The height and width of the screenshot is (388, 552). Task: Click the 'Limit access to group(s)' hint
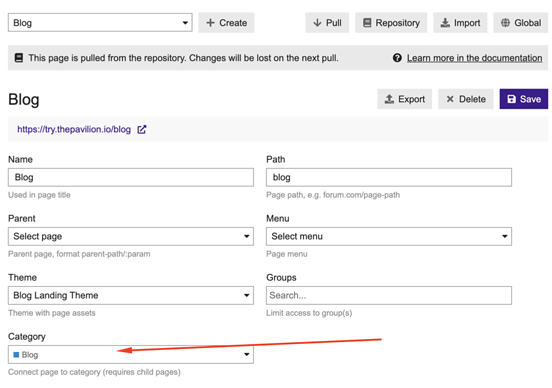click(309, 313)
